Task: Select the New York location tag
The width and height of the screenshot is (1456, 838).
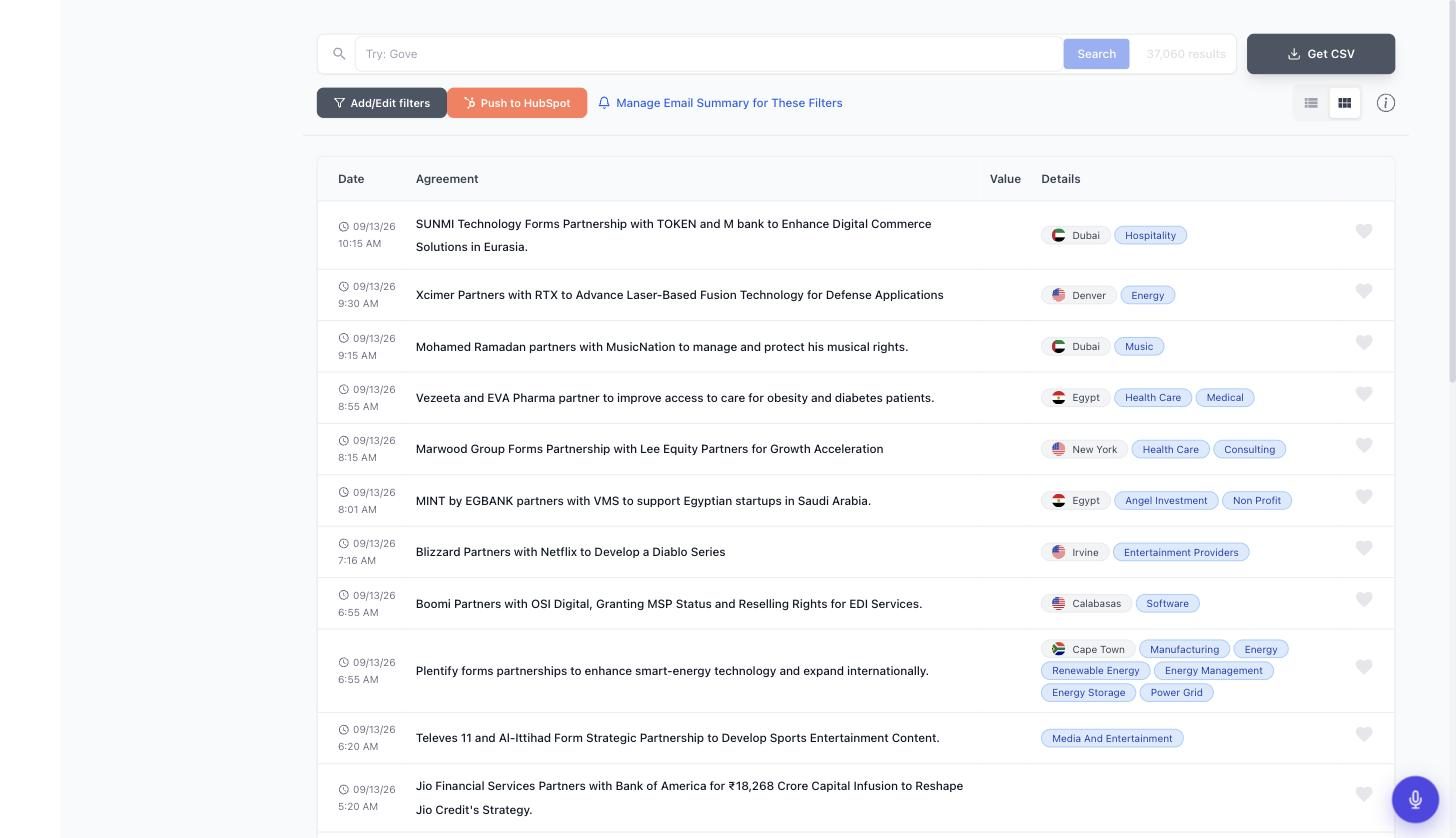Action: (1085, 449)
